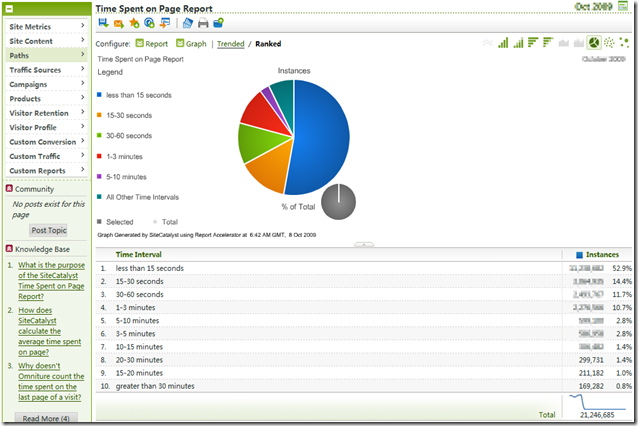The width and height of the screenshot is (638, 426).
Task: Open the calendar icon beside Oct 2009
Action: 623,7
